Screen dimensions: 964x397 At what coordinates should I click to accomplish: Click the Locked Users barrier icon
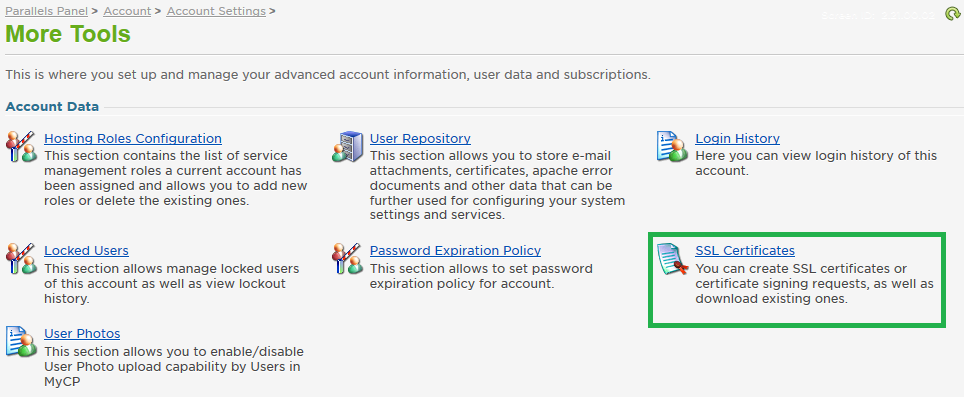(22, 258)
